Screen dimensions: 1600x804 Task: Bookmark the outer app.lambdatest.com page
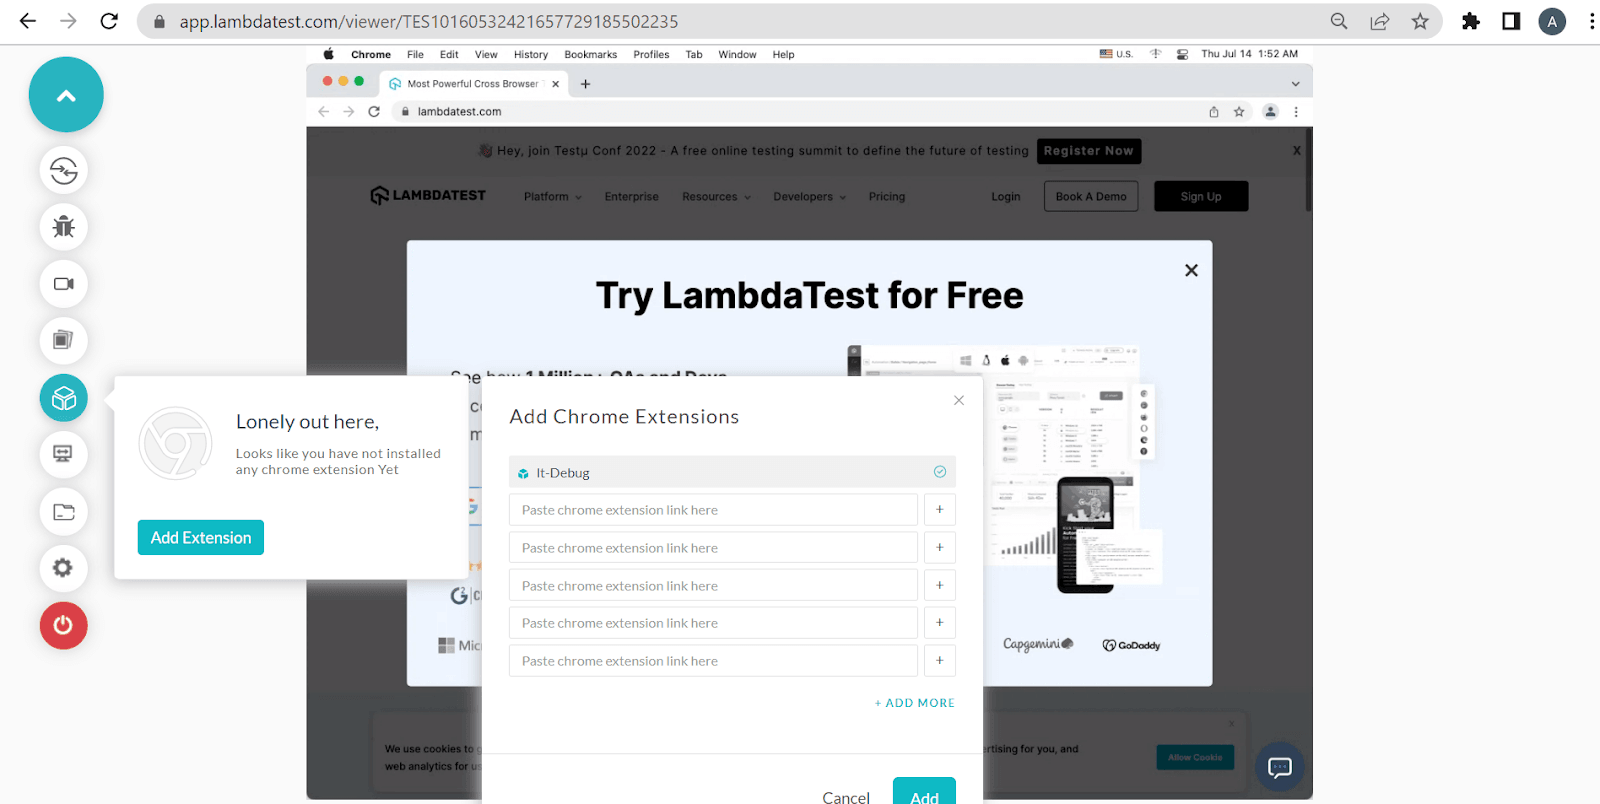pyautogui.click(x=1420, y=21)
